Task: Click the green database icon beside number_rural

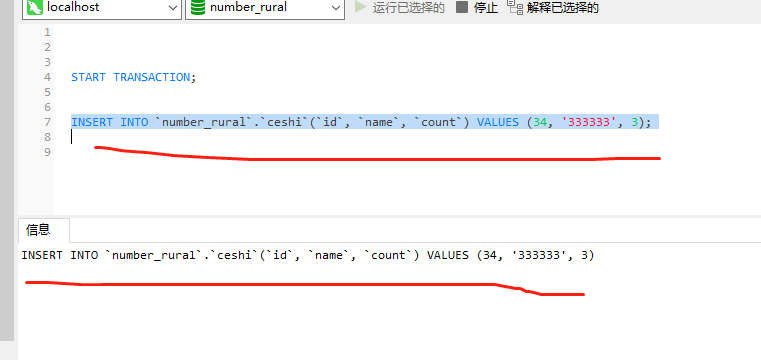Action: point(198,7)
